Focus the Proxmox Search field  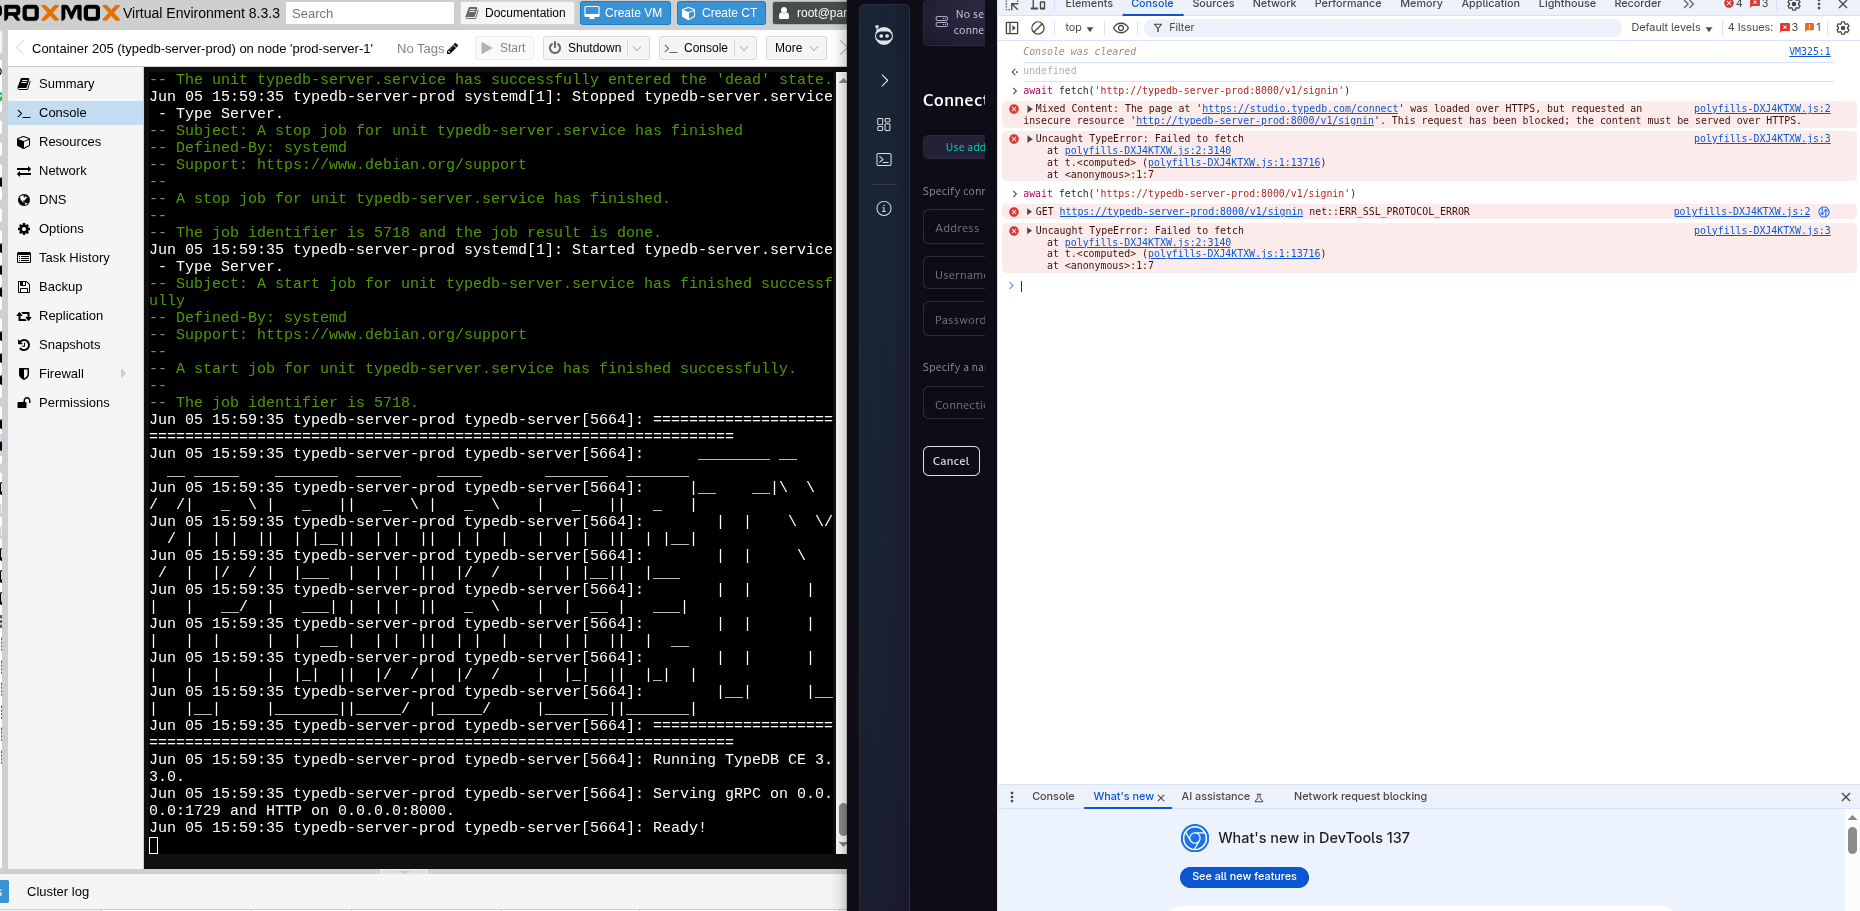pyautogui.click(x=370, y=13)
